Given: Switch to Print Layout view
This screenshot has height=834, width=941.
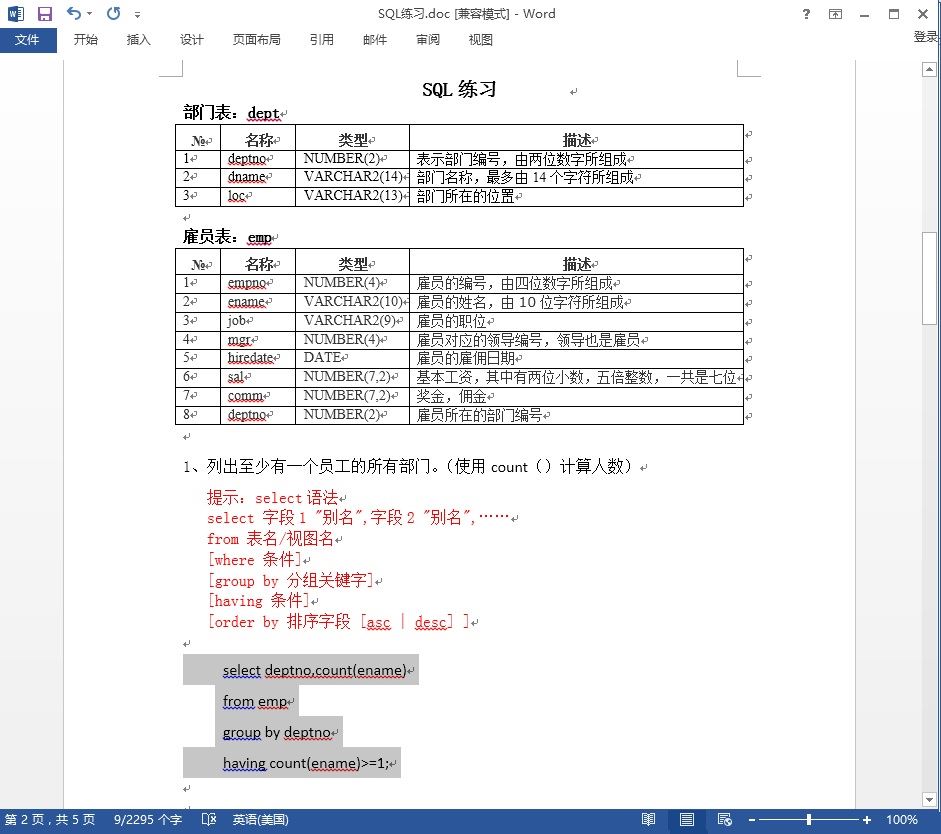Looking at the screenshot, I should point(687,820).
